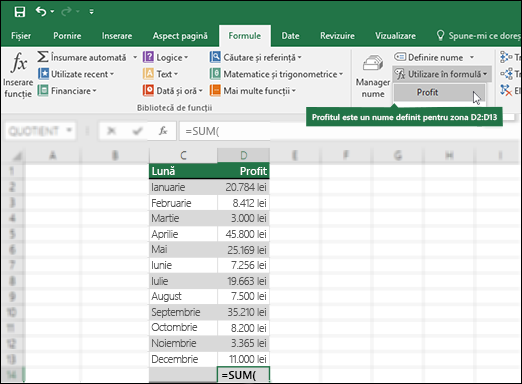522x384 pixels.
Task: Open the Fișier tab
Action: tap(21, 36)
